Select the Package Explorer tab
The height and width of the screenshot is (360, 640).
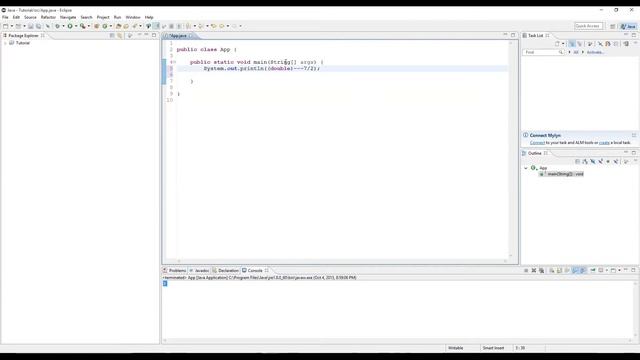(x=23, y=36)
